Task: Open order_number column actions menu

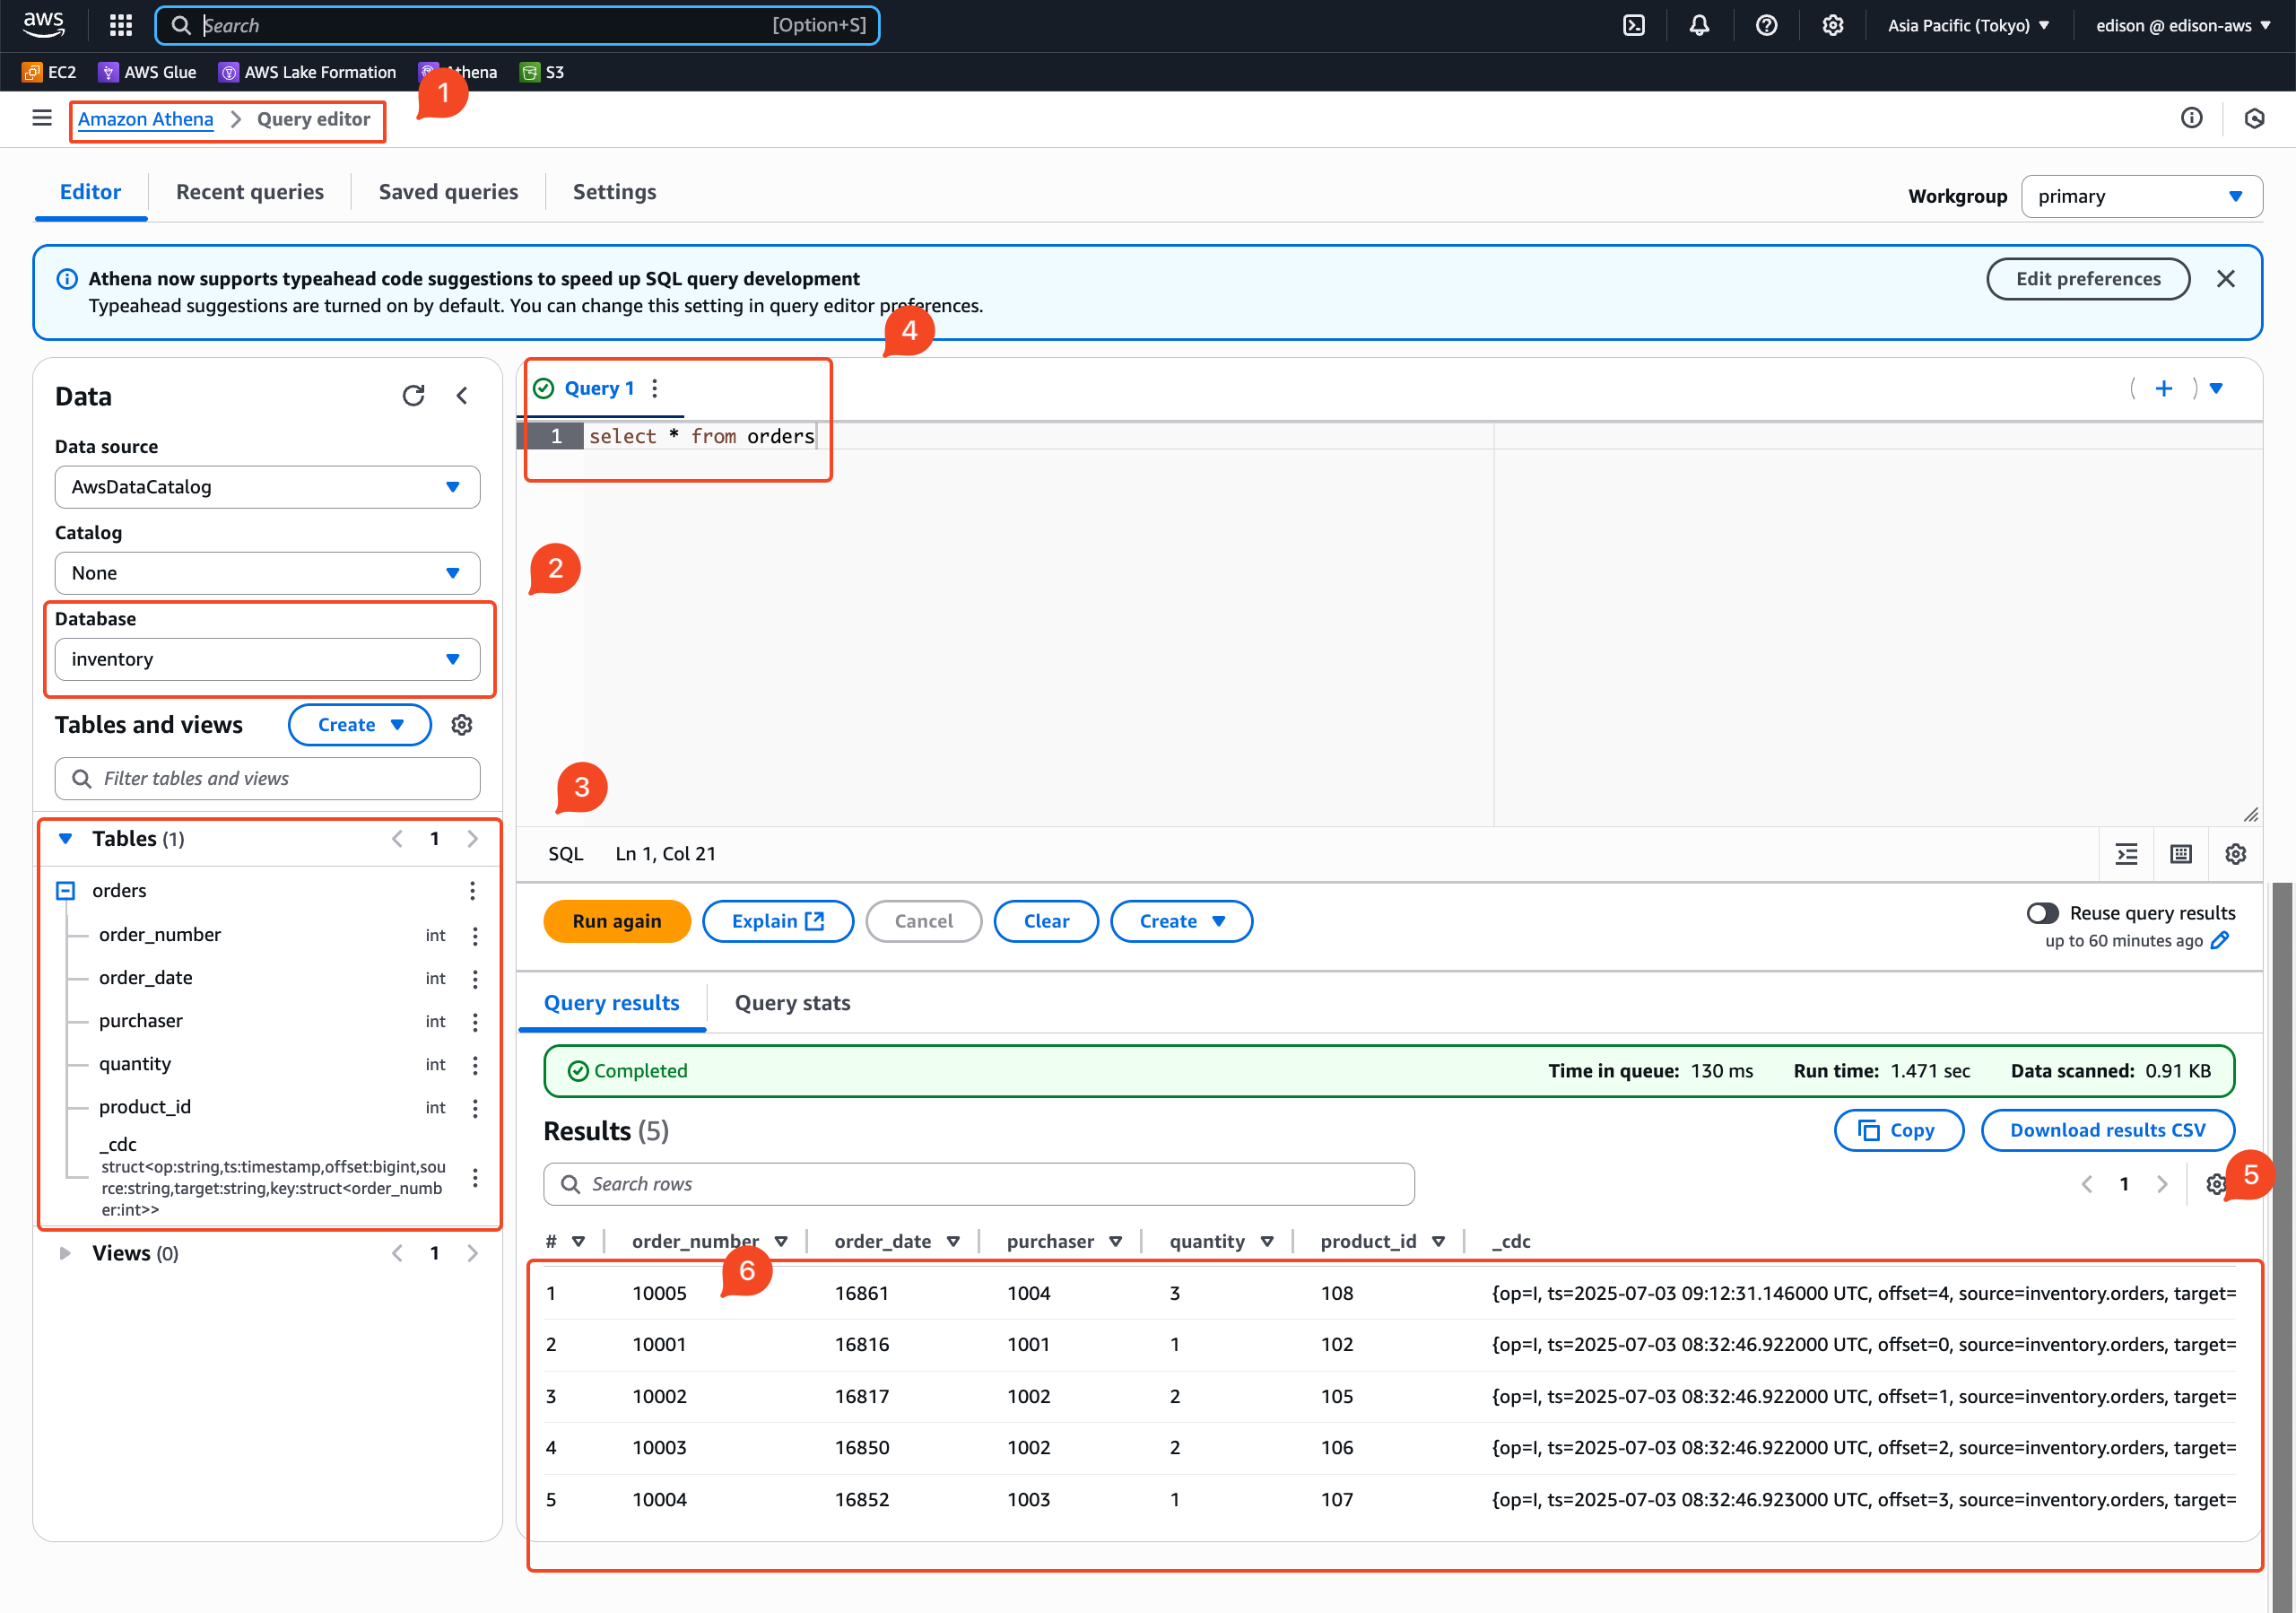Action: pos(475,935)
